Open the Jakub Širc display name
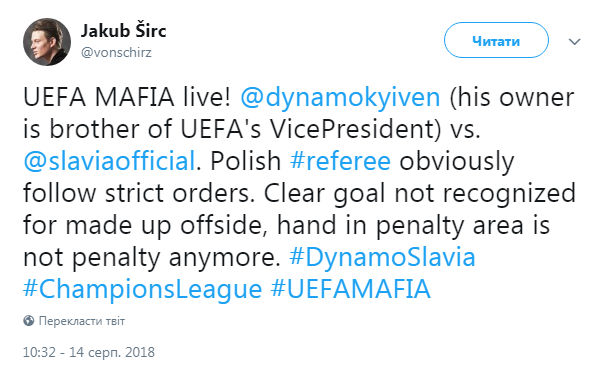The width and height of the screenshot is (615, 368). (x=124, y=31)
